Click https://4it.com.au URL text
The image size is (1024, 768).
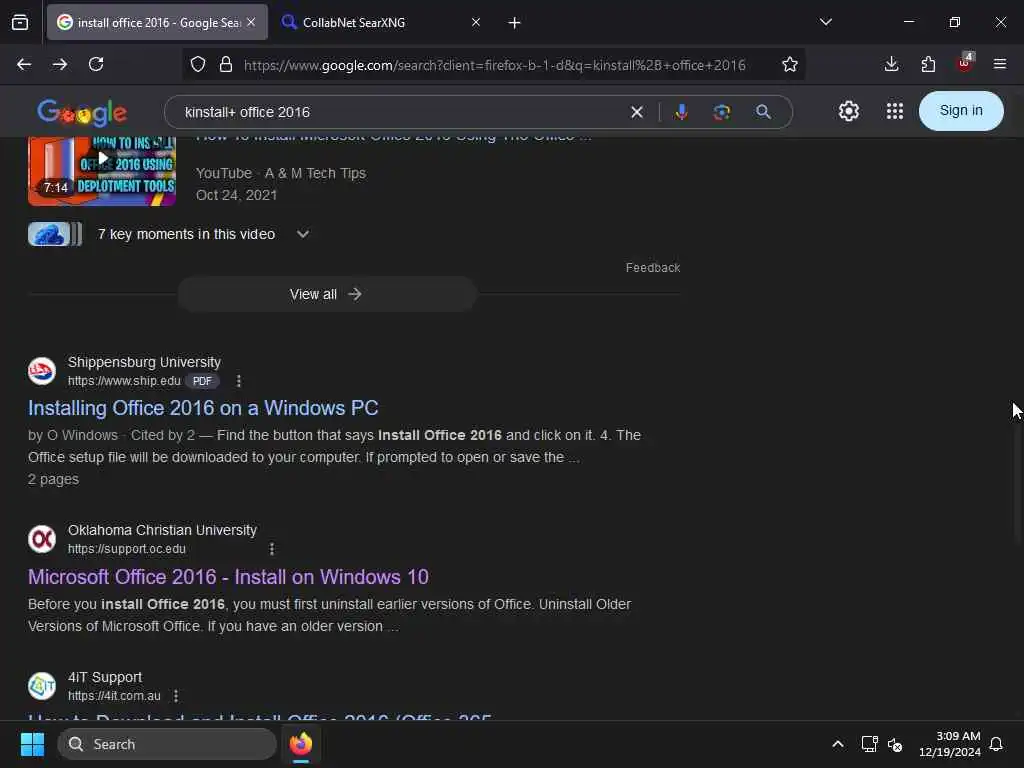coord(114,696)
